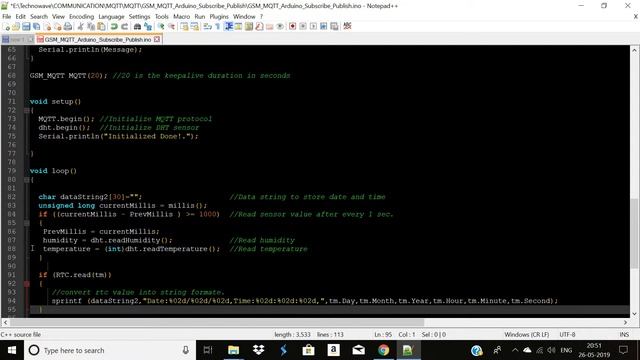The width and height of the screenshot is (640, 360).
Task: Close the GSM_MQTT_Arduino_Subscribe_Publish.ino tab via its X
Action: point(157,40)
